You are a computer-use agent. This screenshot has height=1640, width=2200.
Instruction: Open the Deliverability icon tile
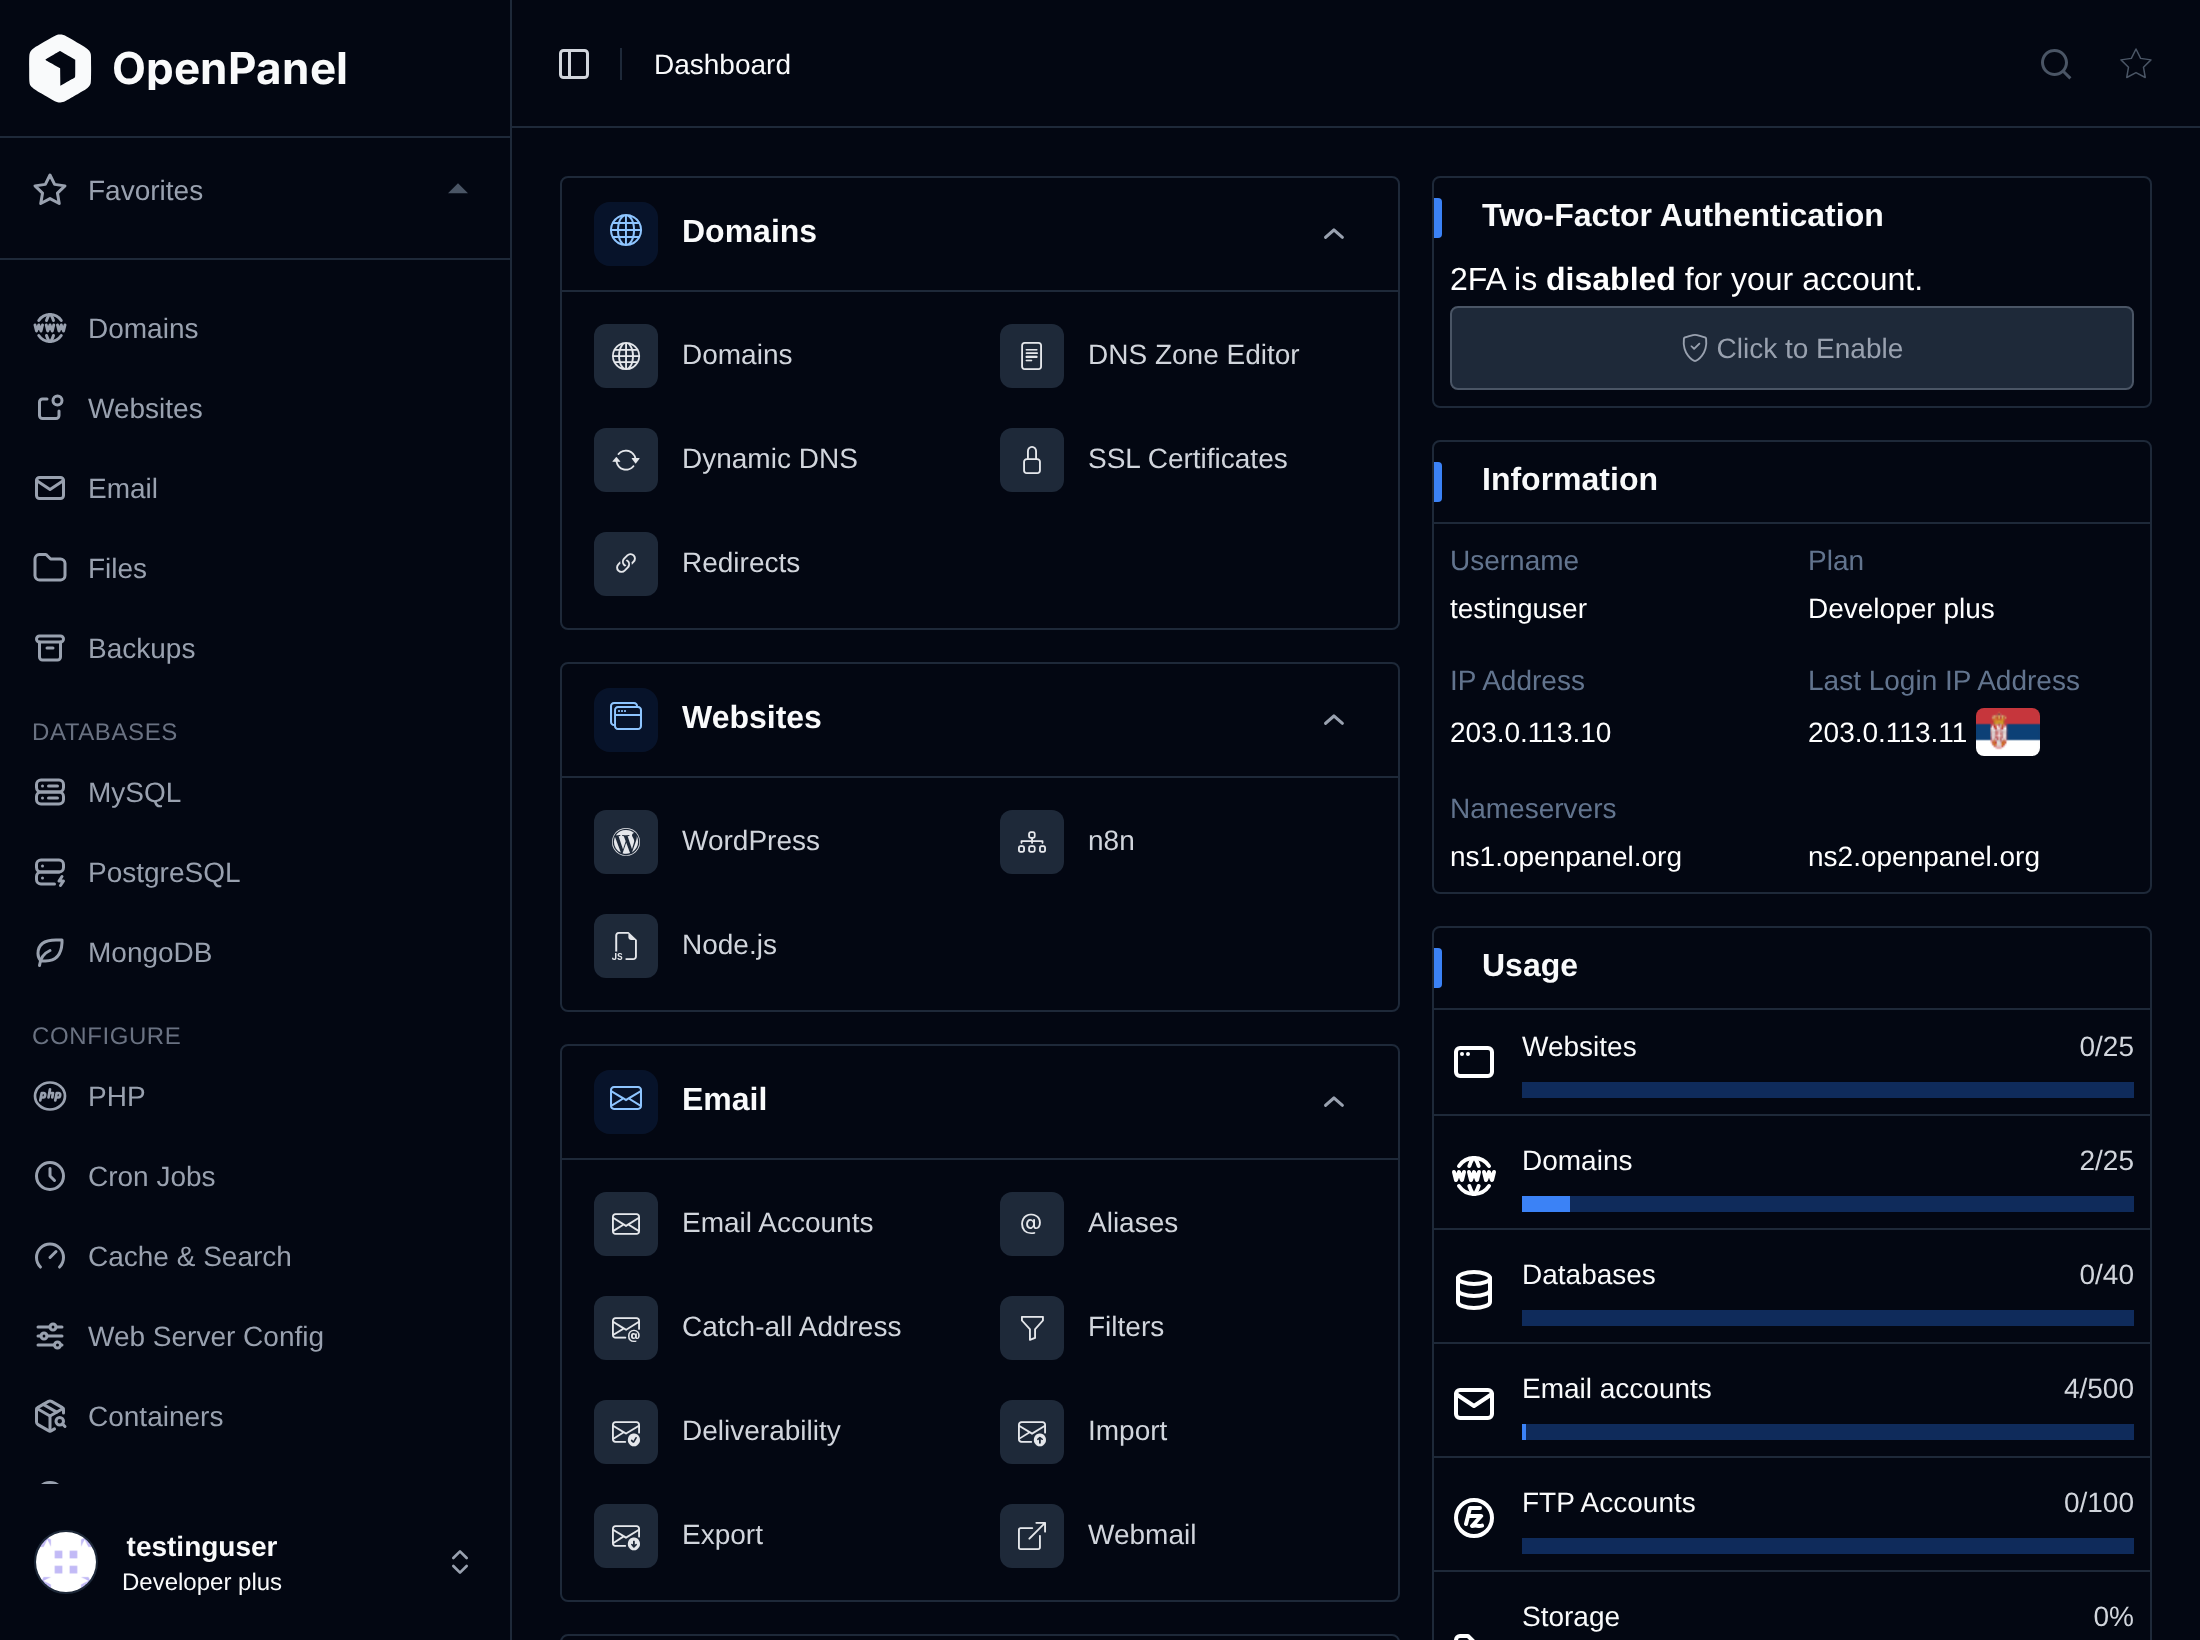(626, 1432)
